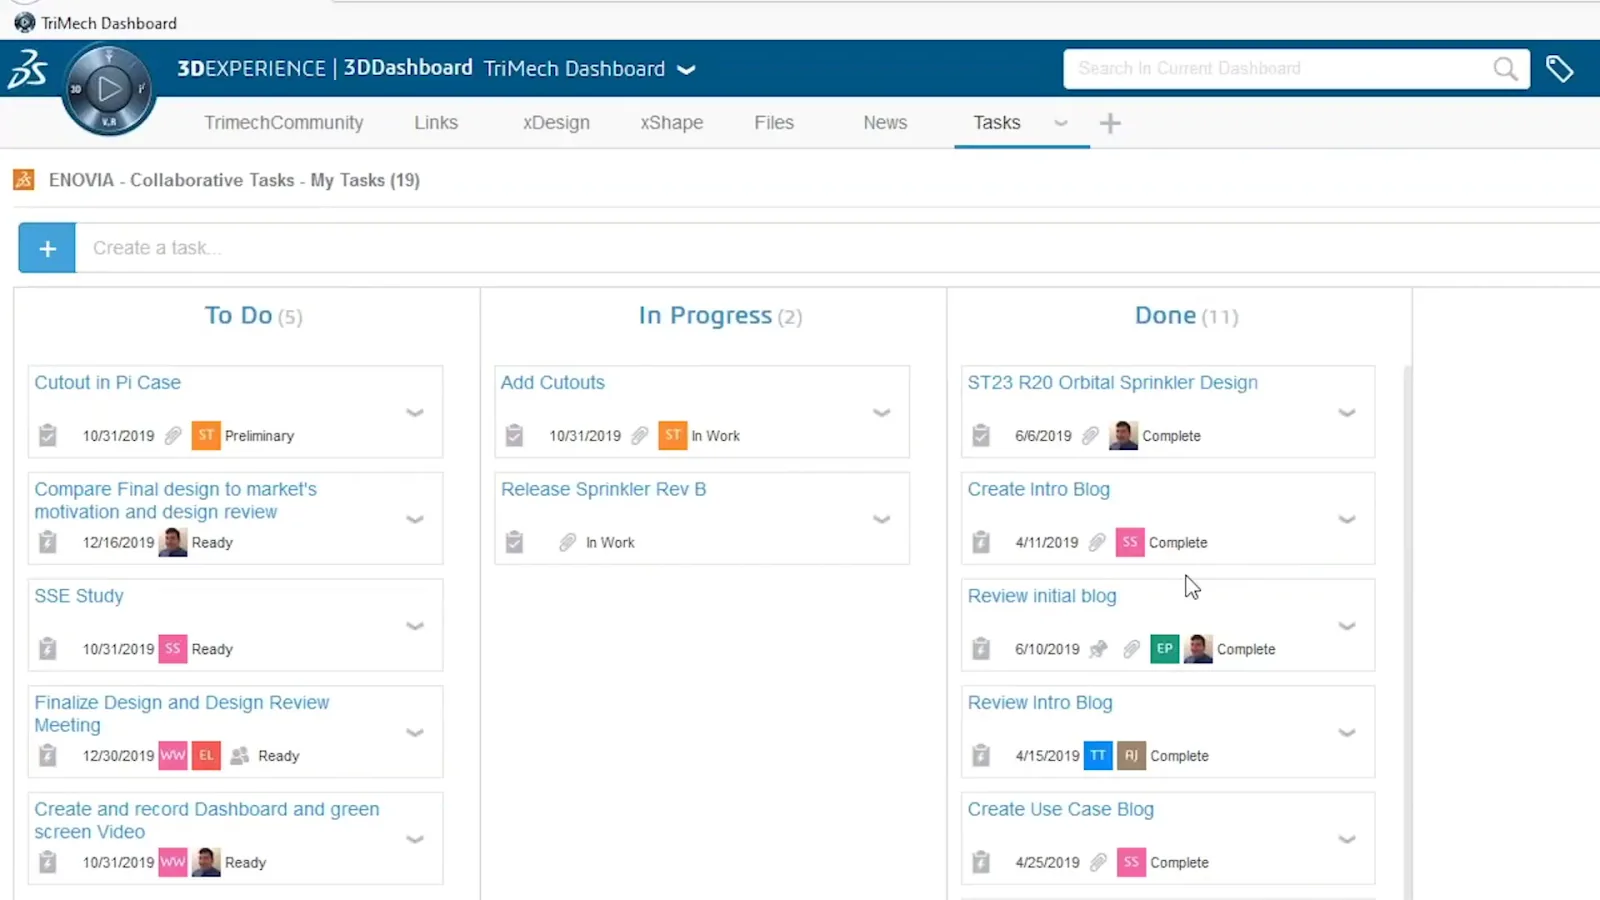Viewport: 1600px width, 900px height.
Task: Toggle completion clipboard on Release Sprinkler Rev B
Action: [x=514, y=542]
